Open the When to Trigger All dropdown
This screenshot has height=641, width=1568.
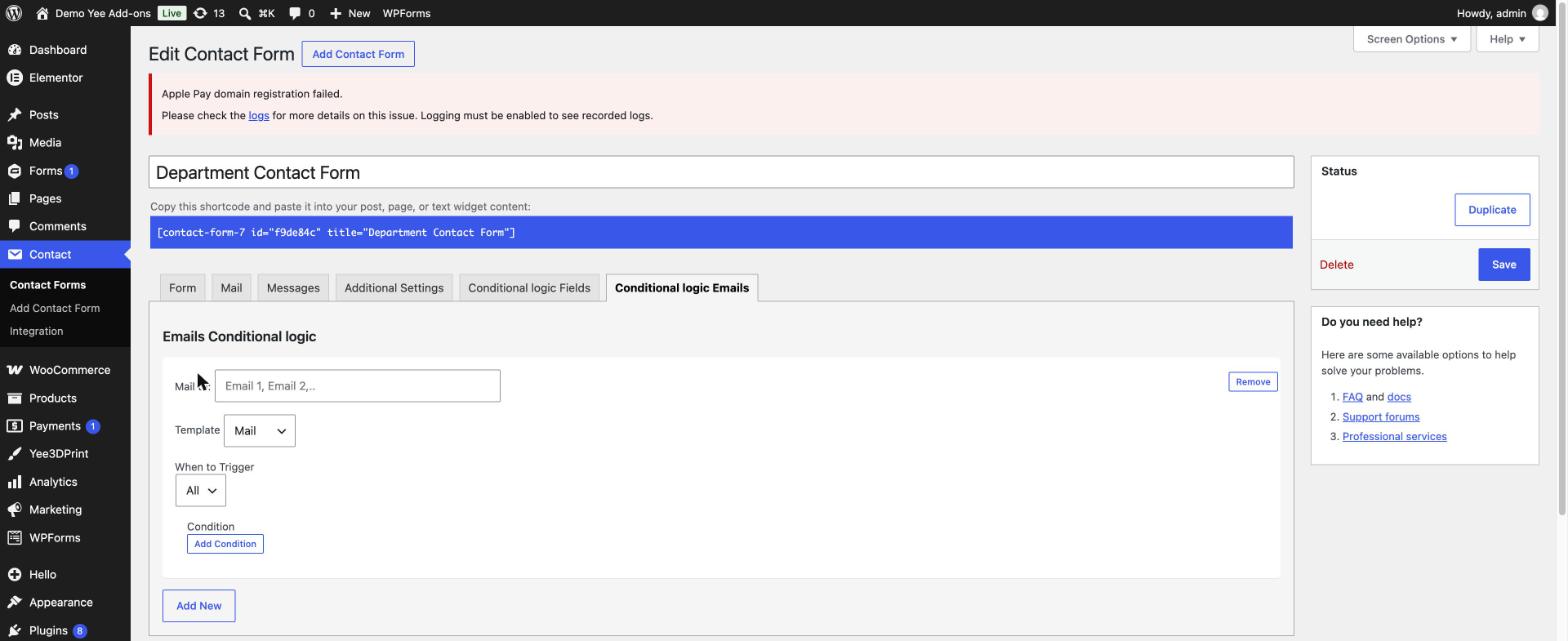(x=200, y=491)
